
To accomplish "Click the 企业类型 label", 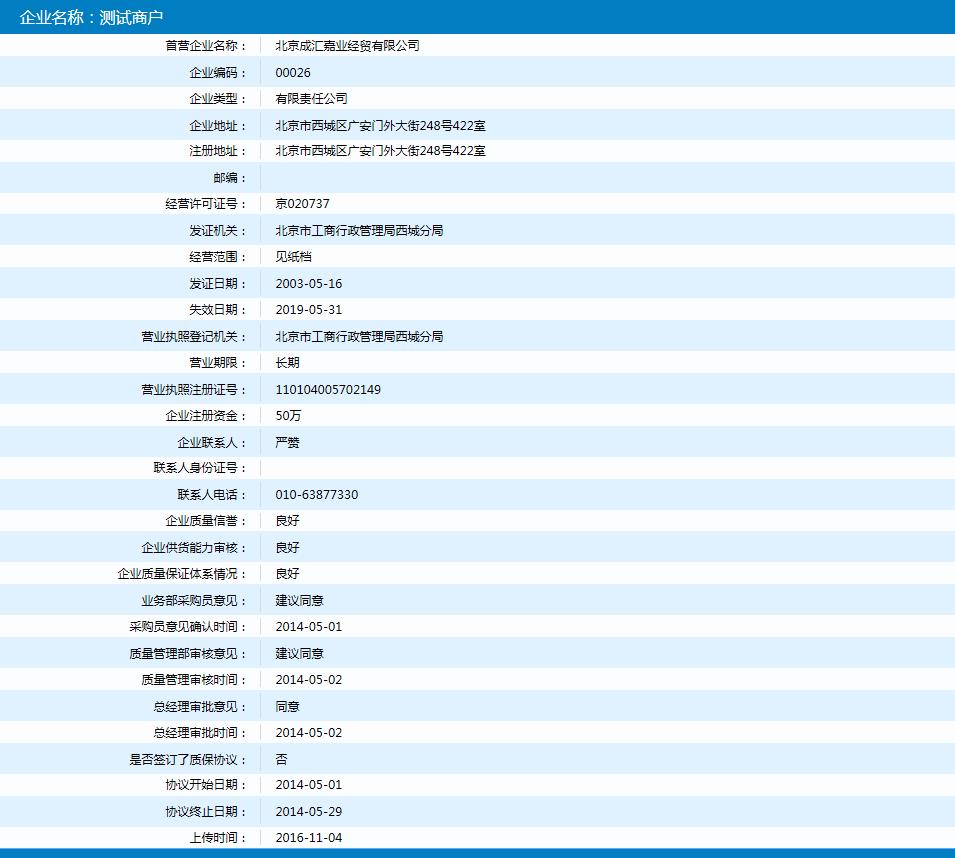I will point(217,99).
